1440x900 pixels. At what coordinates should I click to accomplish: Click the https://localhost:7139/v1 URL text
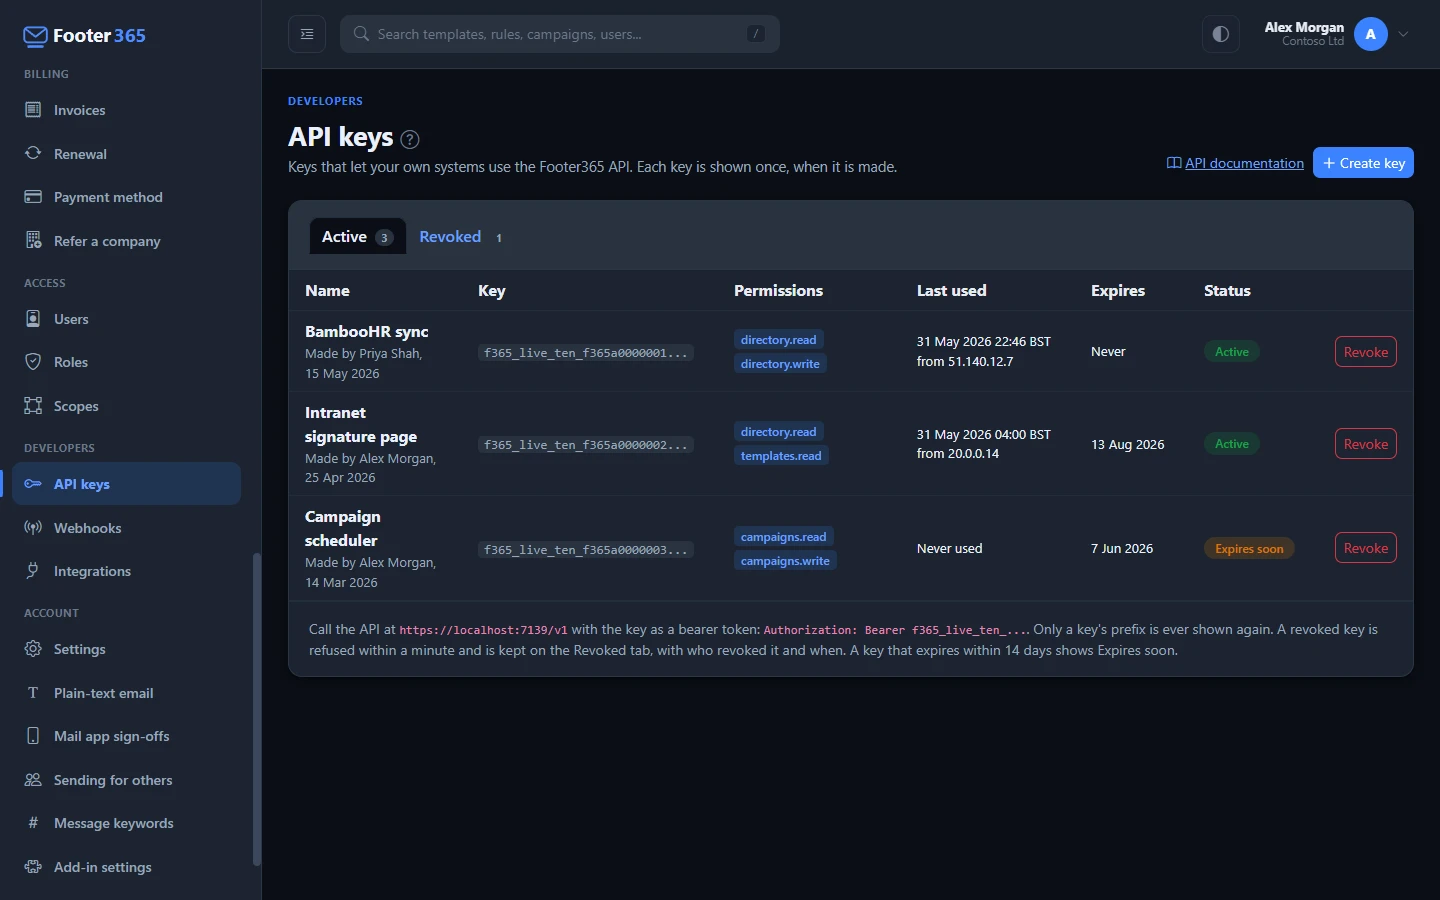click(484, 630)
